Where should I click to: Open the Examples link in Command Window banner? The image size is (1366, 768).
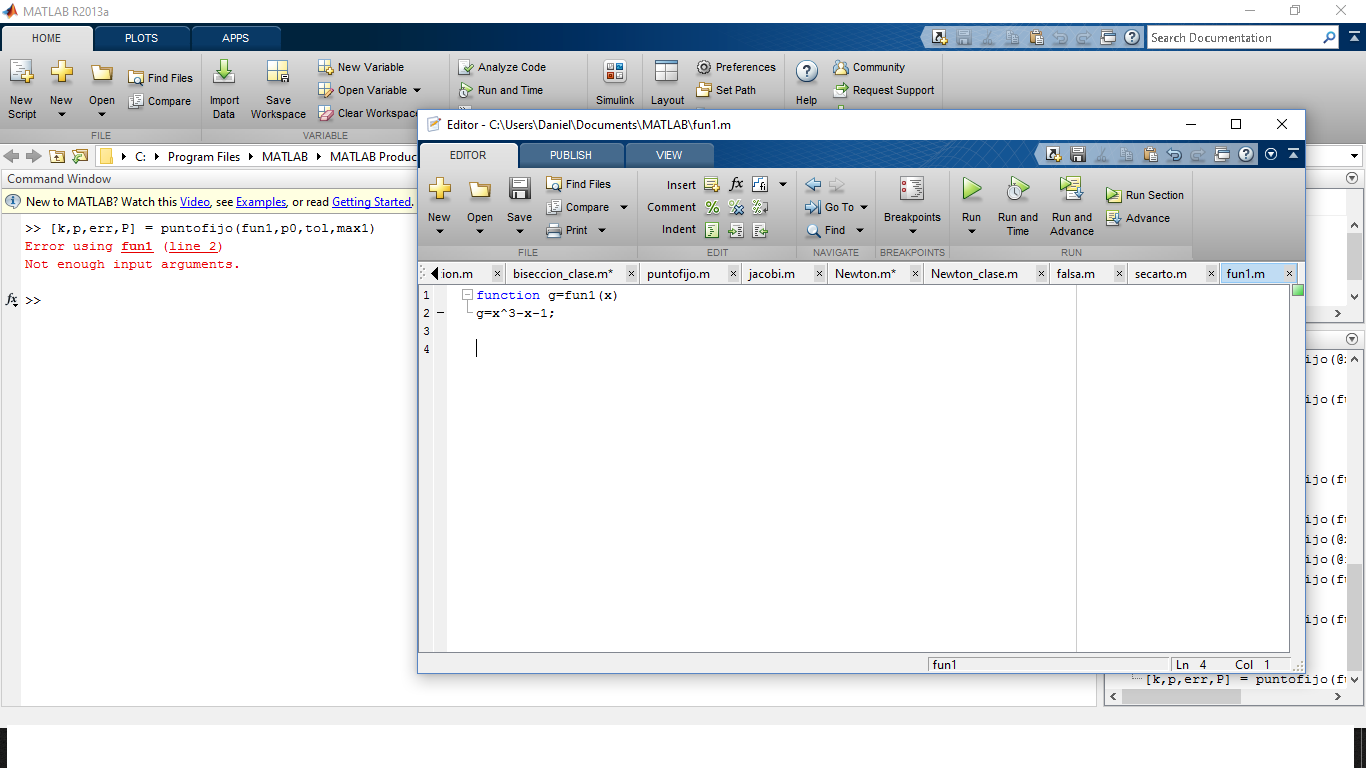[x=261, y=201]
